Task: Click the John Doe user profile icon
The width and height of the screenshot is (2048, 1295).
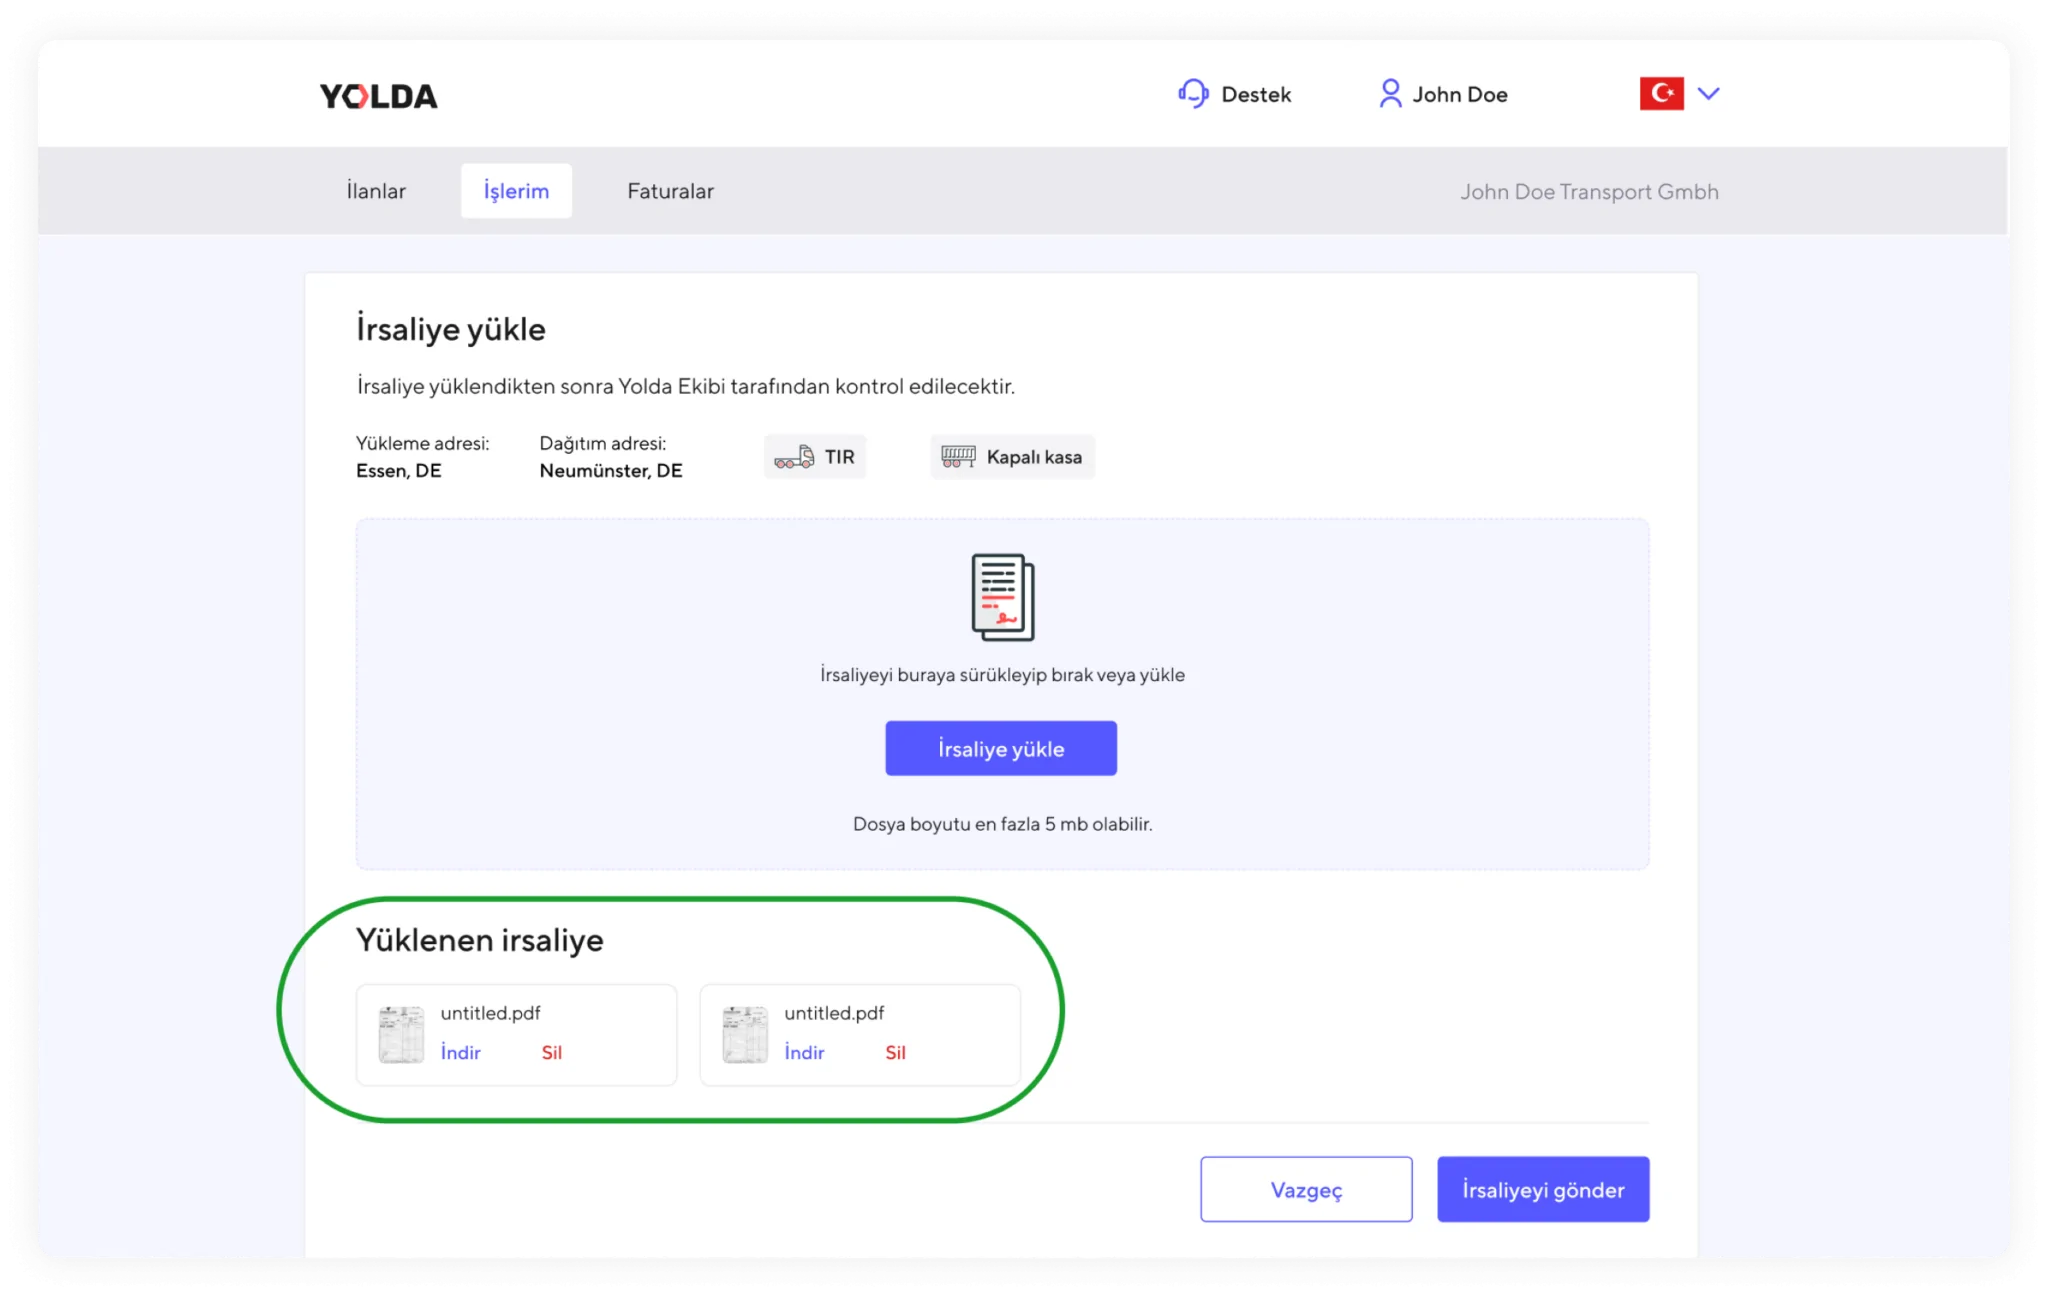Action: click(x=1389, y=94)
